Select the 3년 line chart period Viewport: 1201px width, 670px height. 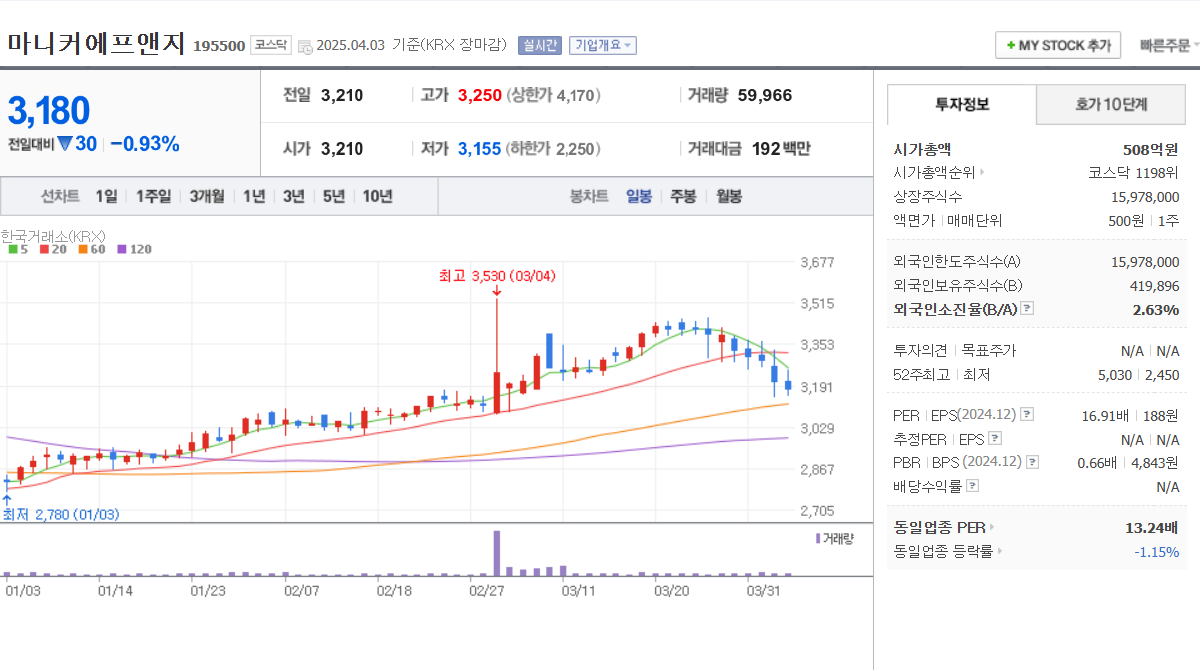coord(294,196)
